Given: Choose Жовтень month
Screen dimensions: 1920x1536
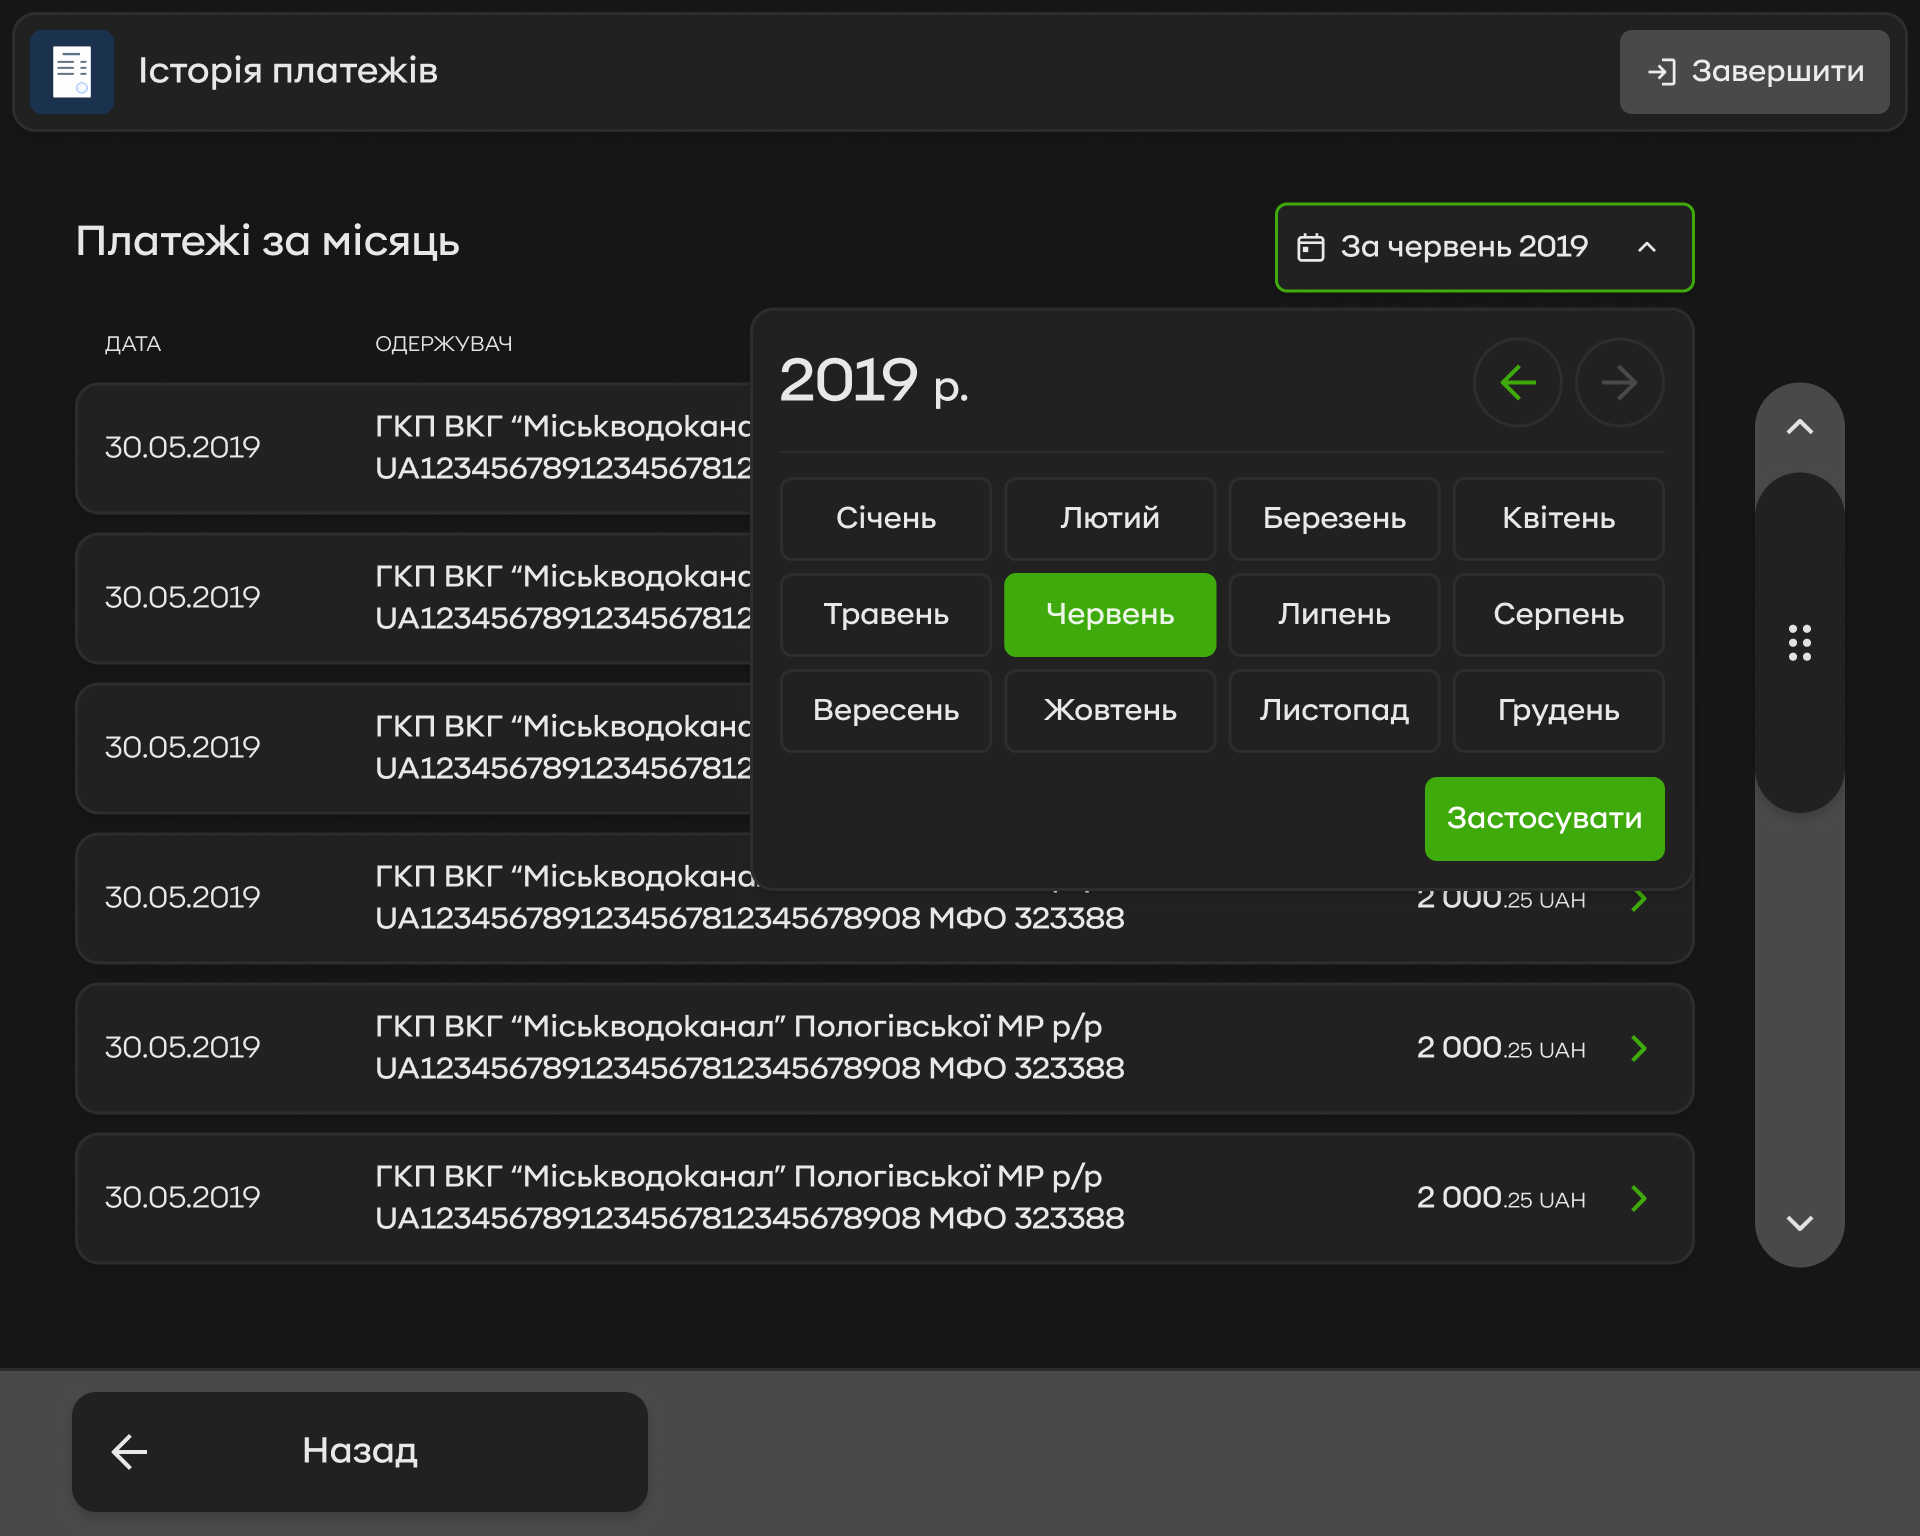Looking at the screenshot, I should click(1110, 710).
